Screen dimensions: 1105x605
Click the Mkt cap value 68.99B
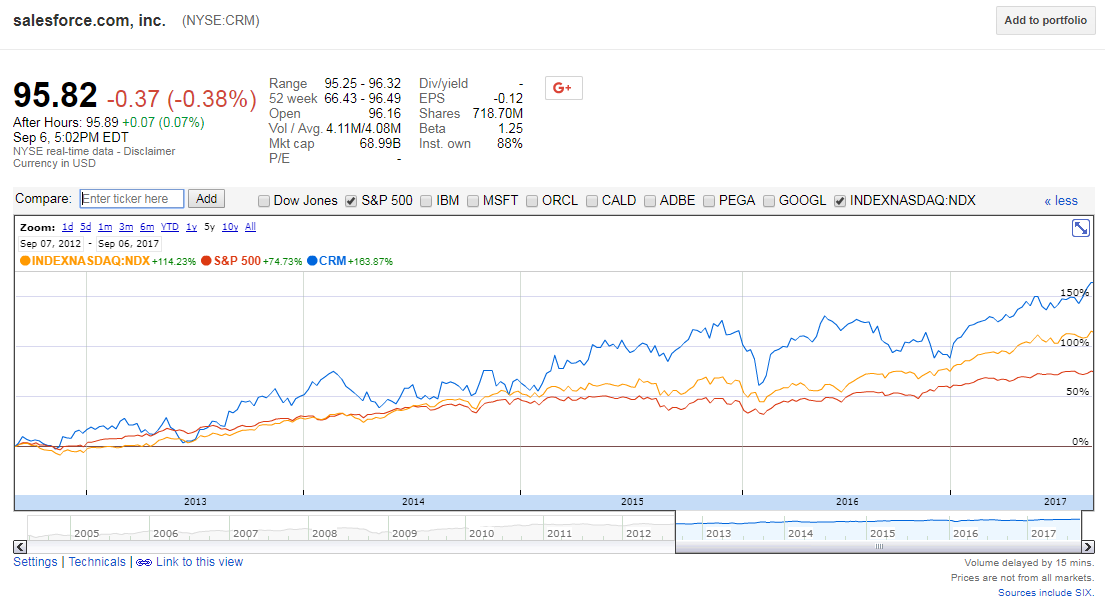point(380,144)
